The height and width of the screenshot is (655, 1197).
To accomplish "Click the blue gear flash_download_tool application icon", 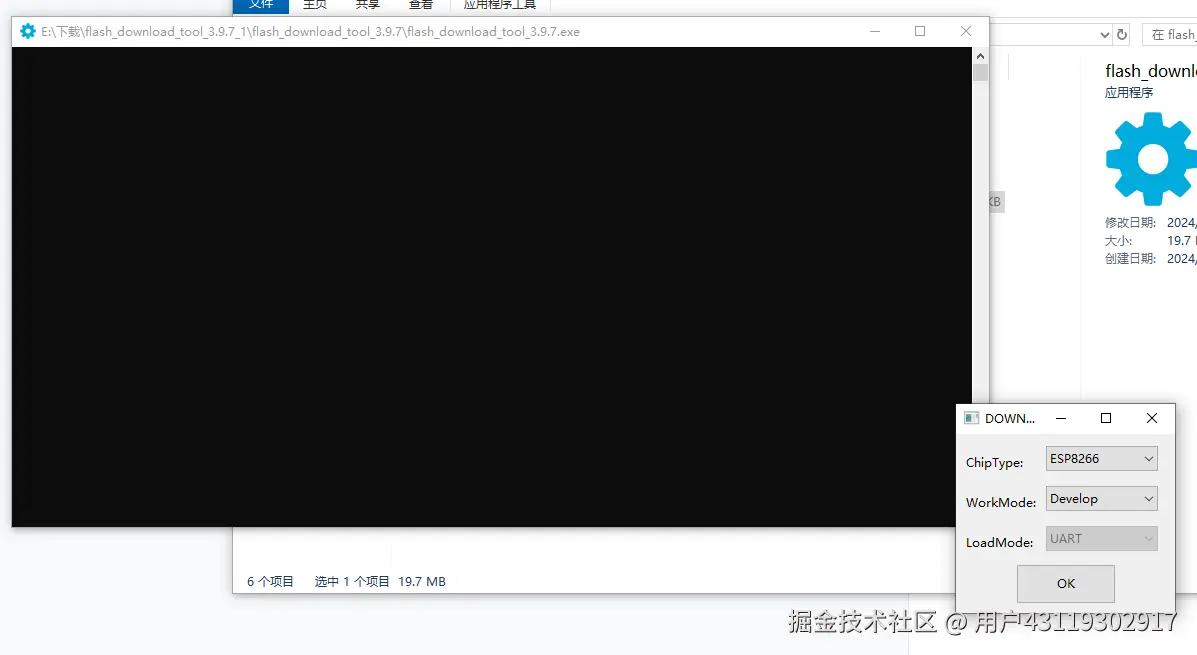I will click(x=1150, y=158).
